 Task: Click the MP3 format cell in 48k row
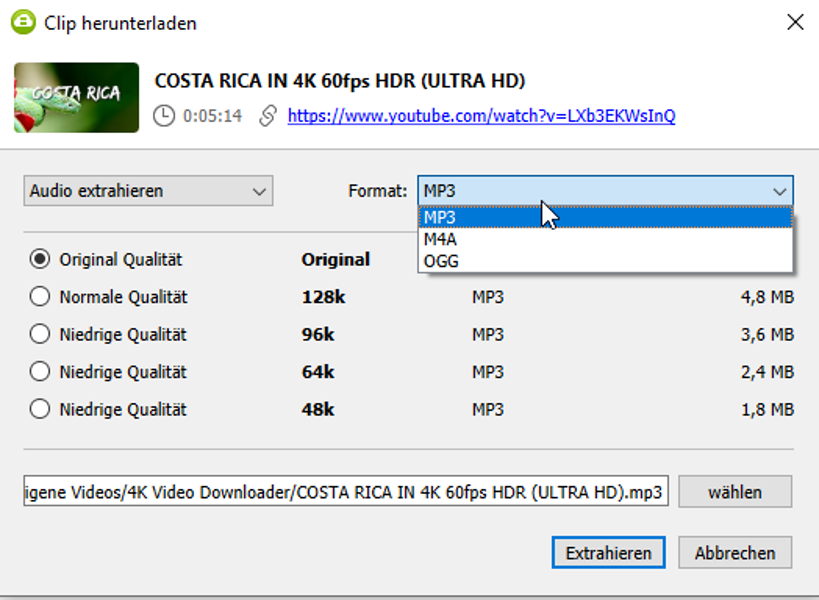pos(488,409)
